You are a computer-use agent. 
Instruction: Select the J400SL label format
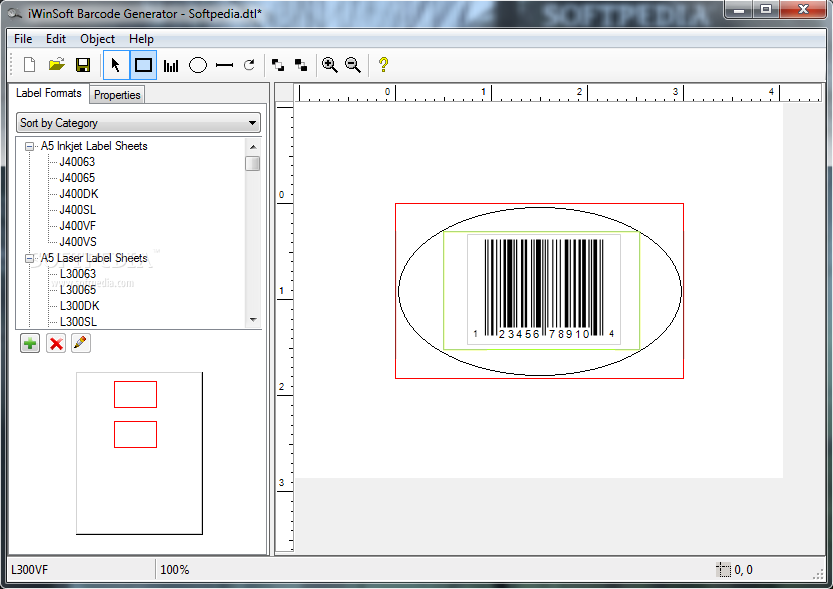tap(78, 210)
